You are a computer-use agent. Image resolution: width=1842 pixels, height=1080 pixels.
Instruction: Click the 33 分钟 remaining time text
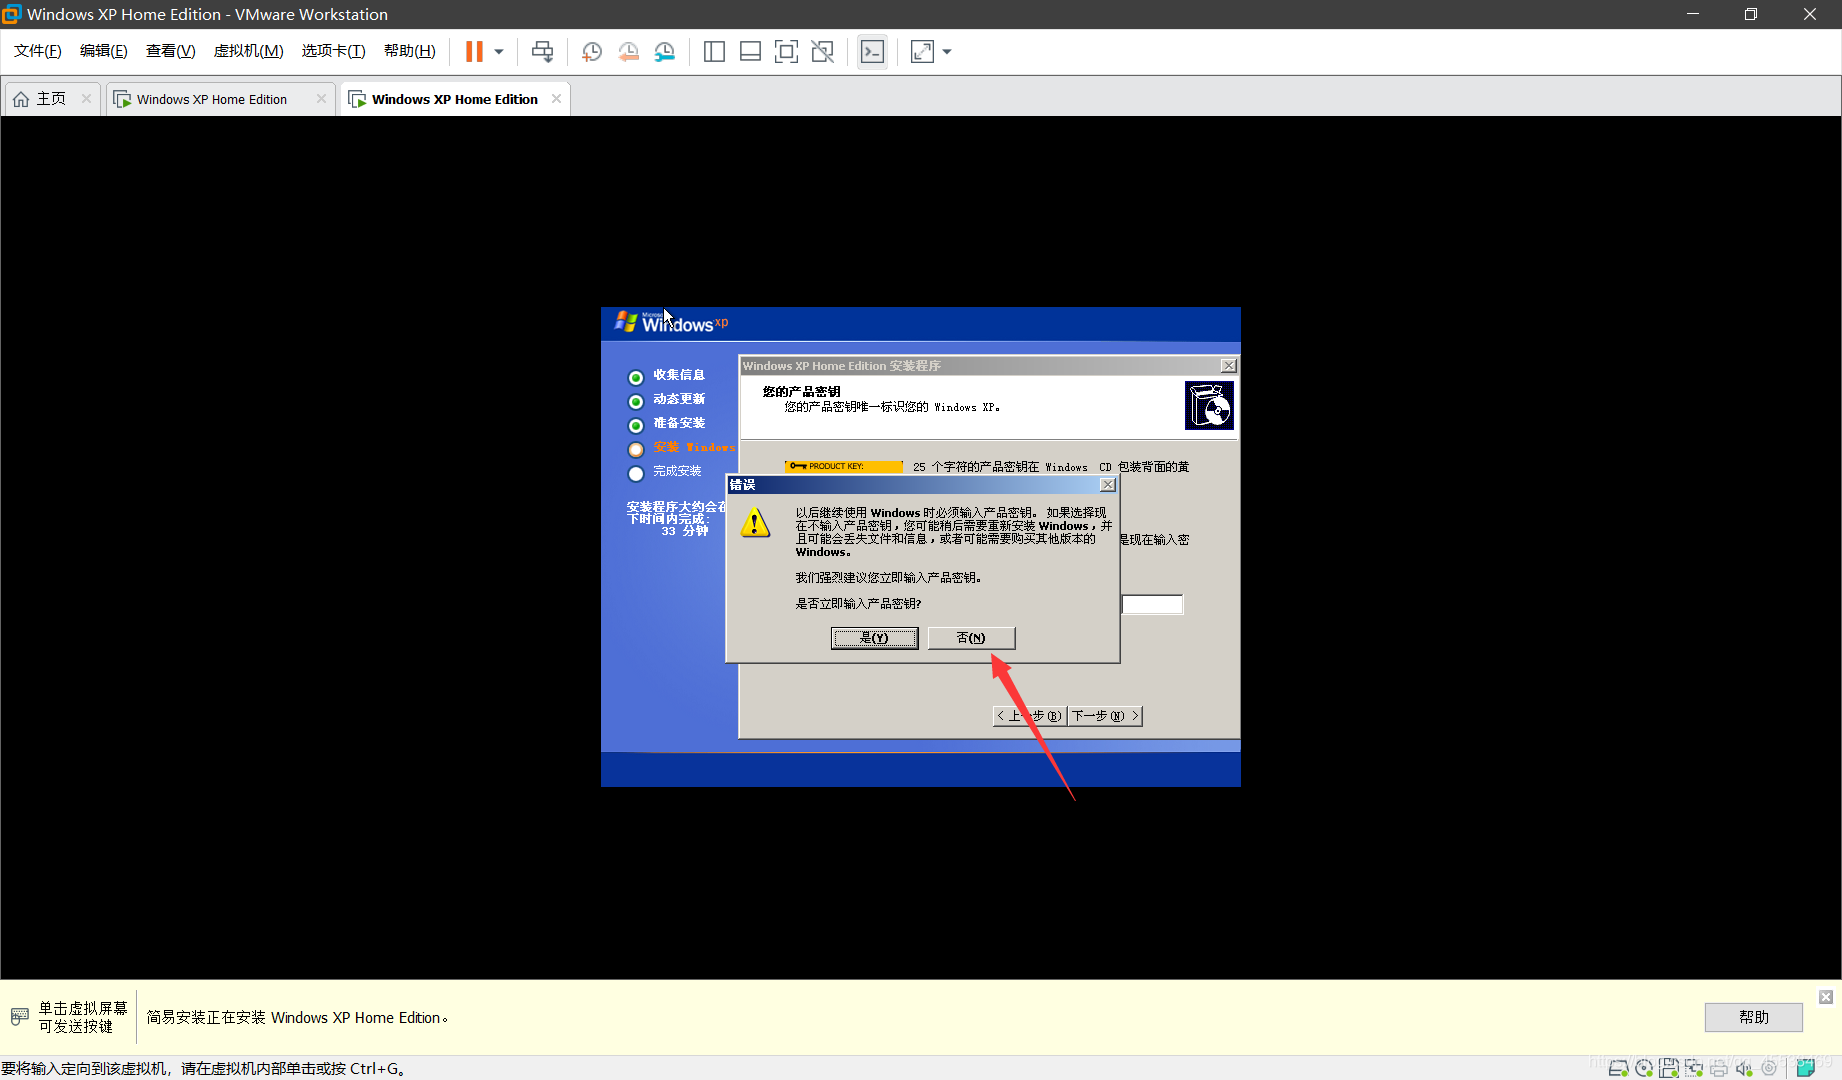click(684, 531)
